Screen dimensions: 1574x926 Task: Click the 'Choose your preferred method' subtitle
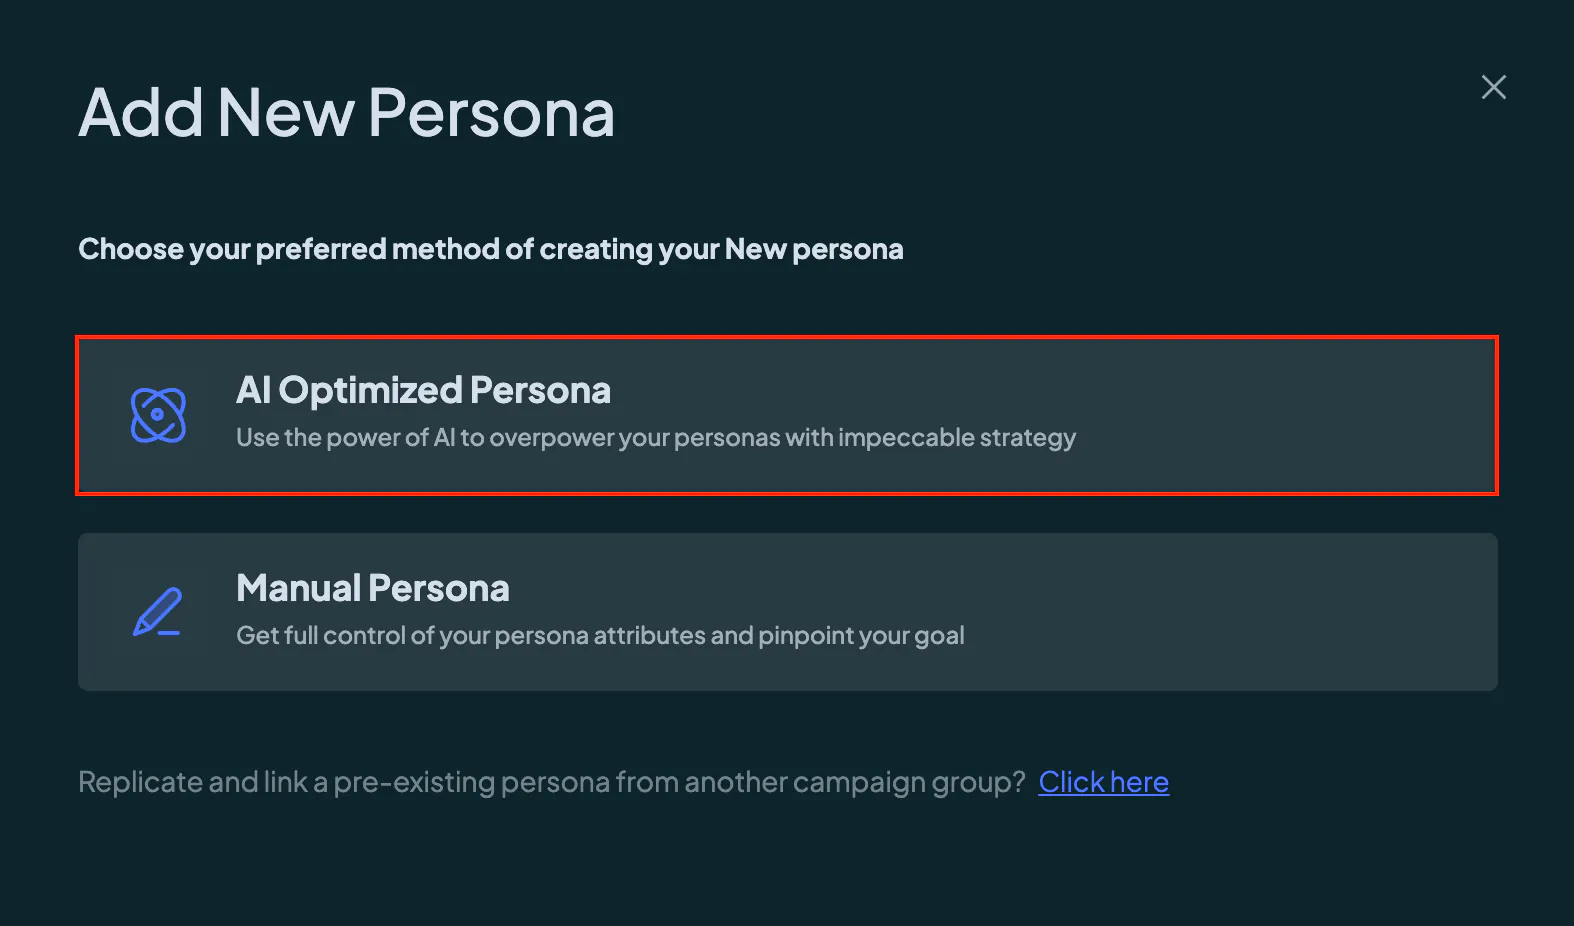point(490,249)
